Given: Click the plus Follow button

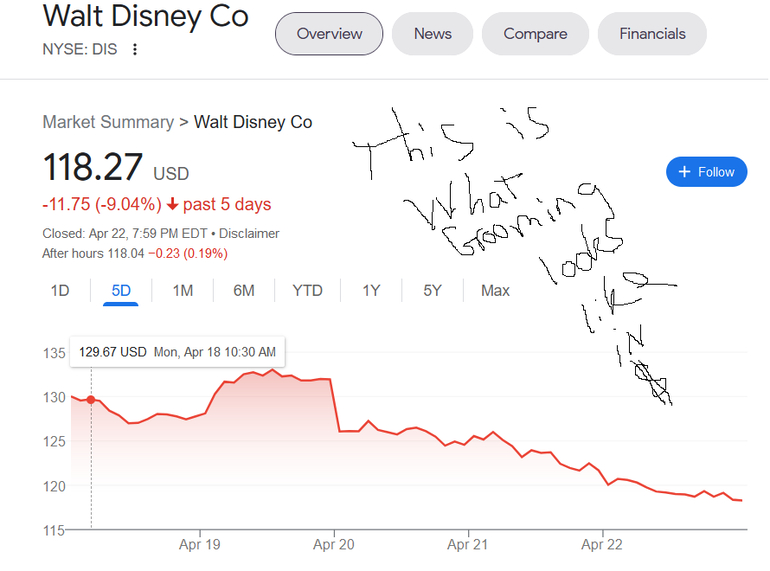Looking at the screenshot, I should 706,172.
